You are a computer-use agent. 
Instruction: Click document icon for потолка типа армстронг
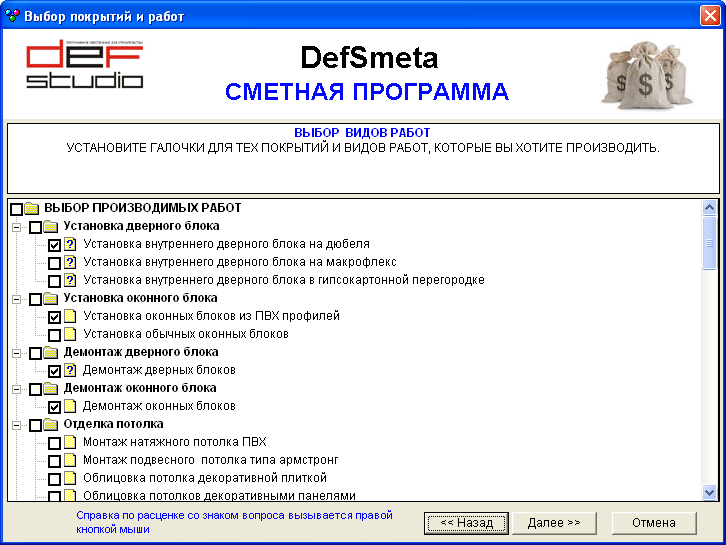[70, 460]
